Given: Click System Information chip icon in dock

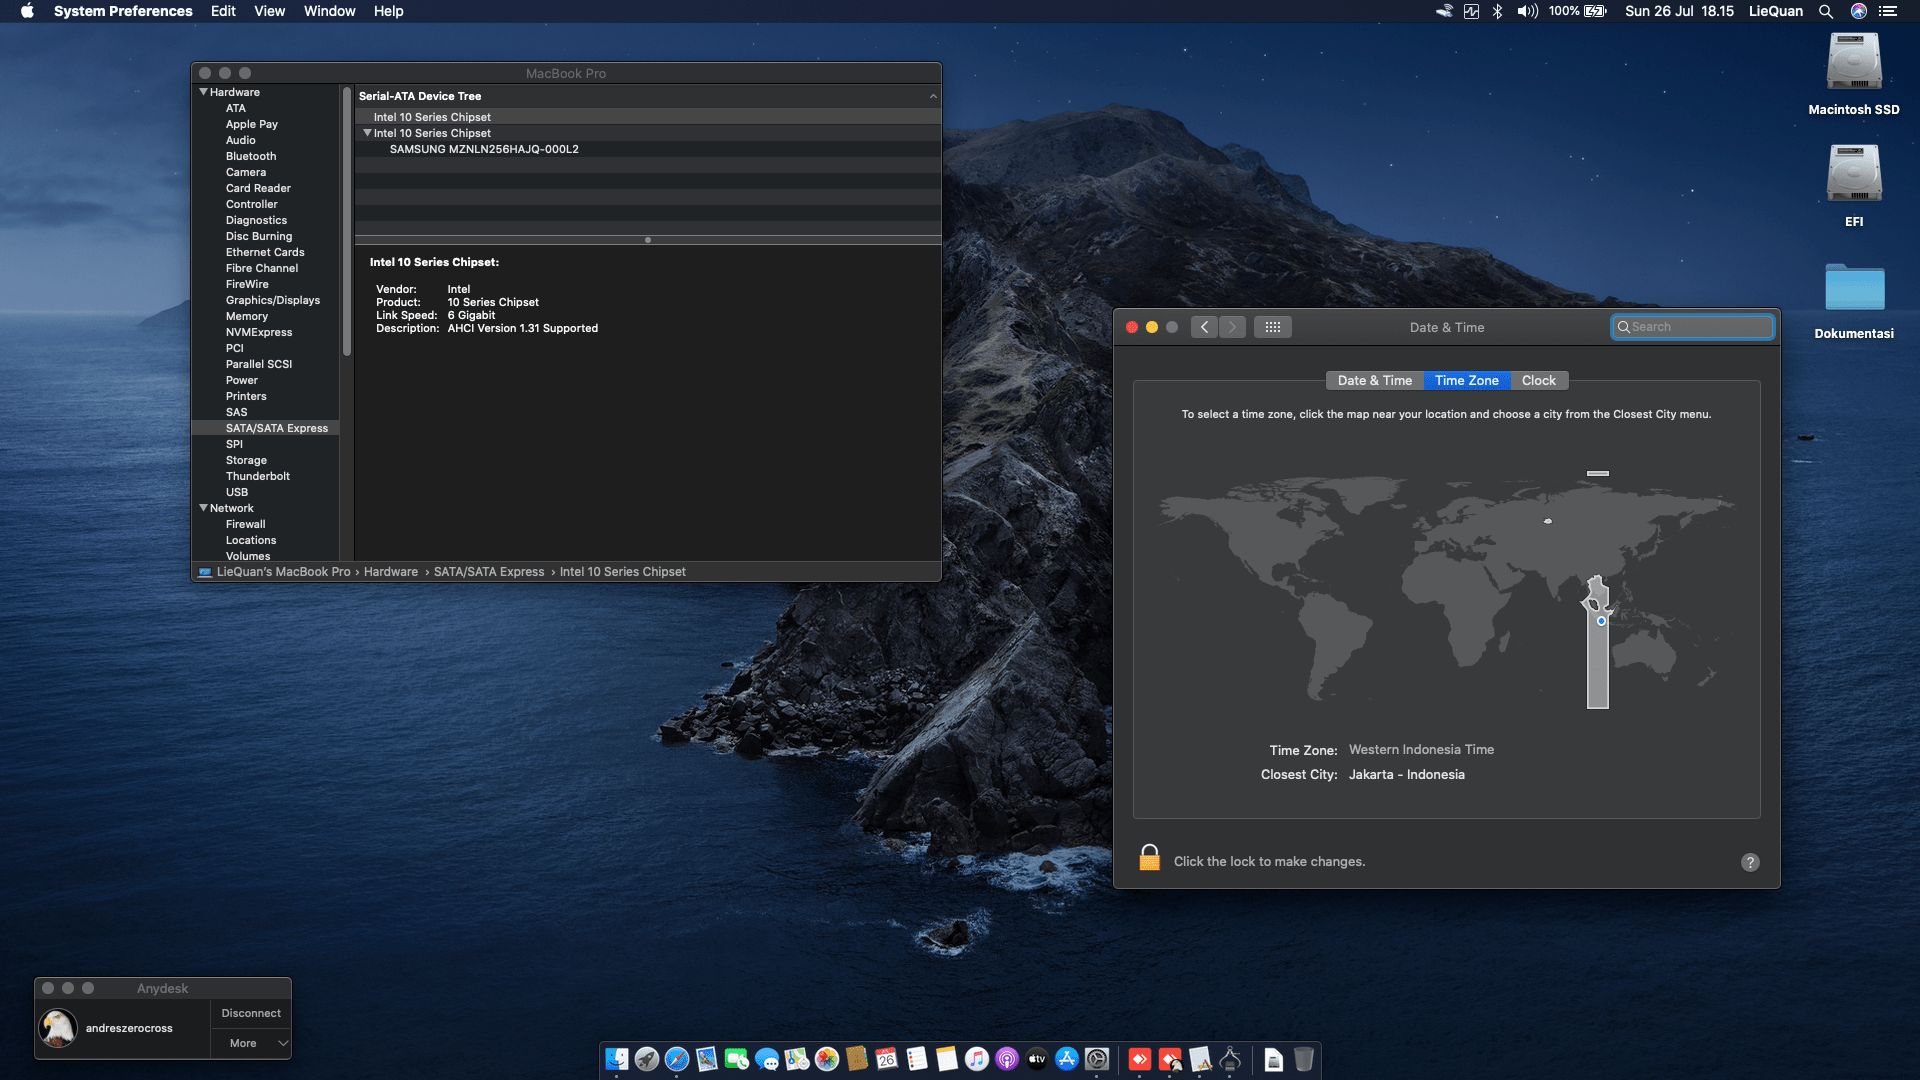Looking at the screenshot, I should click(1231, 1059).
